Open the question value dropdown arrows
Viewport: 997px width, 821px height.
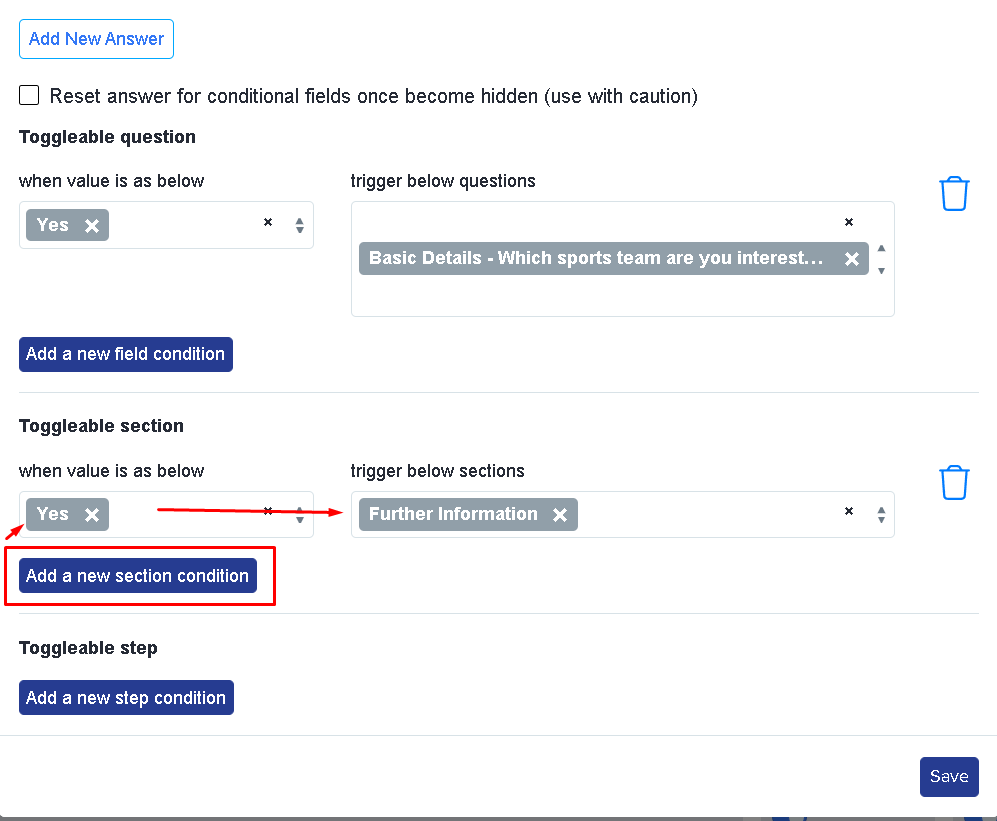tap(299, 225)
